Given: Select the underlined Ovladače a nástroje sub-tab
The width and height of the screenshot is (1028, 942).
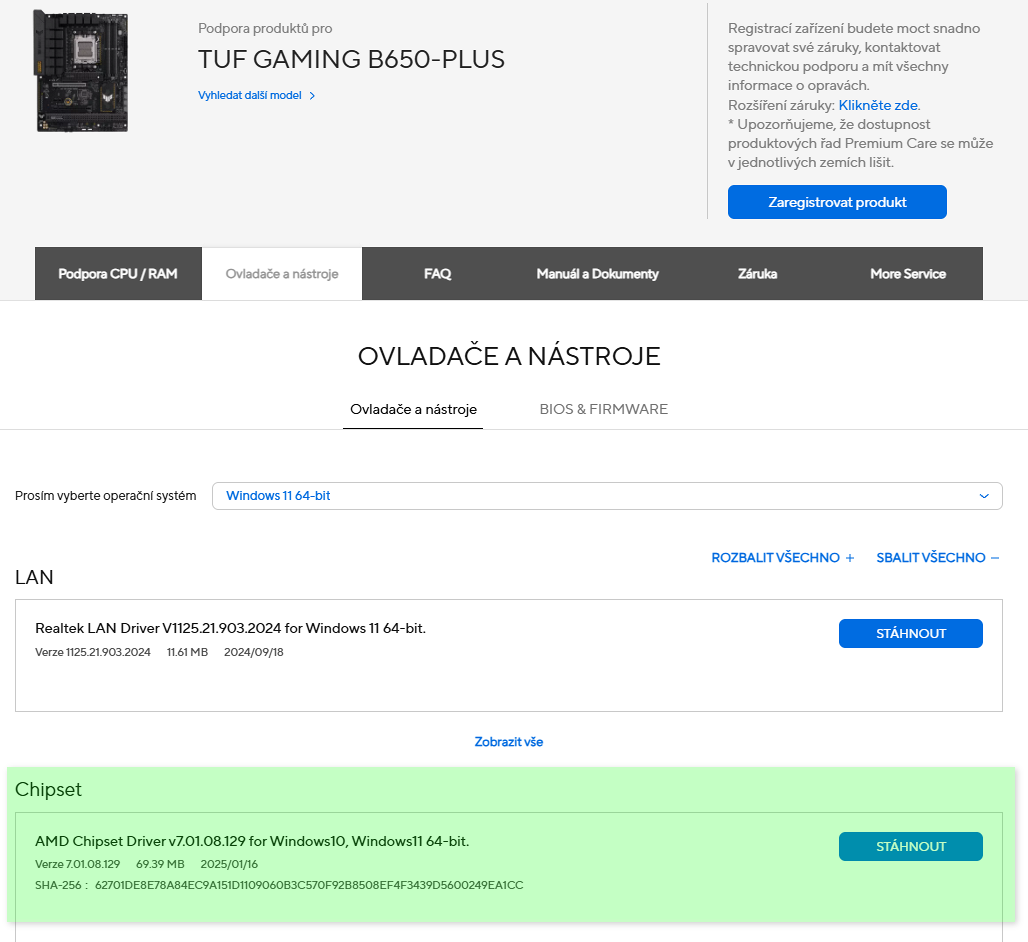Looking at the screenshot, I should coord(413,410).
